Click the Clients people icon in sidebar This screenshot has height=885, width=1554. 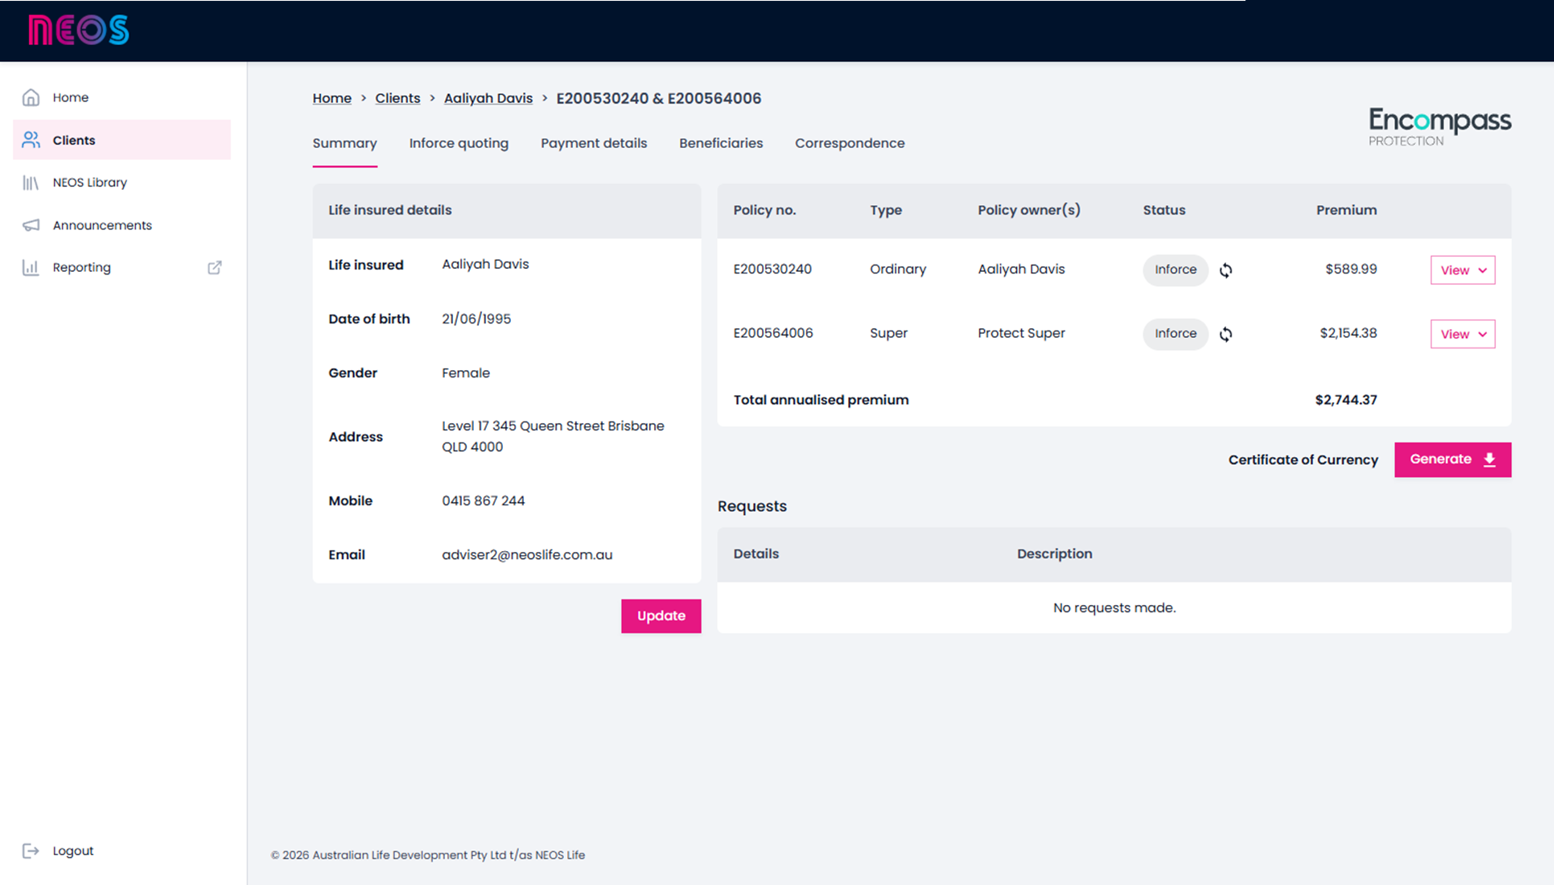tap(31, 140)
